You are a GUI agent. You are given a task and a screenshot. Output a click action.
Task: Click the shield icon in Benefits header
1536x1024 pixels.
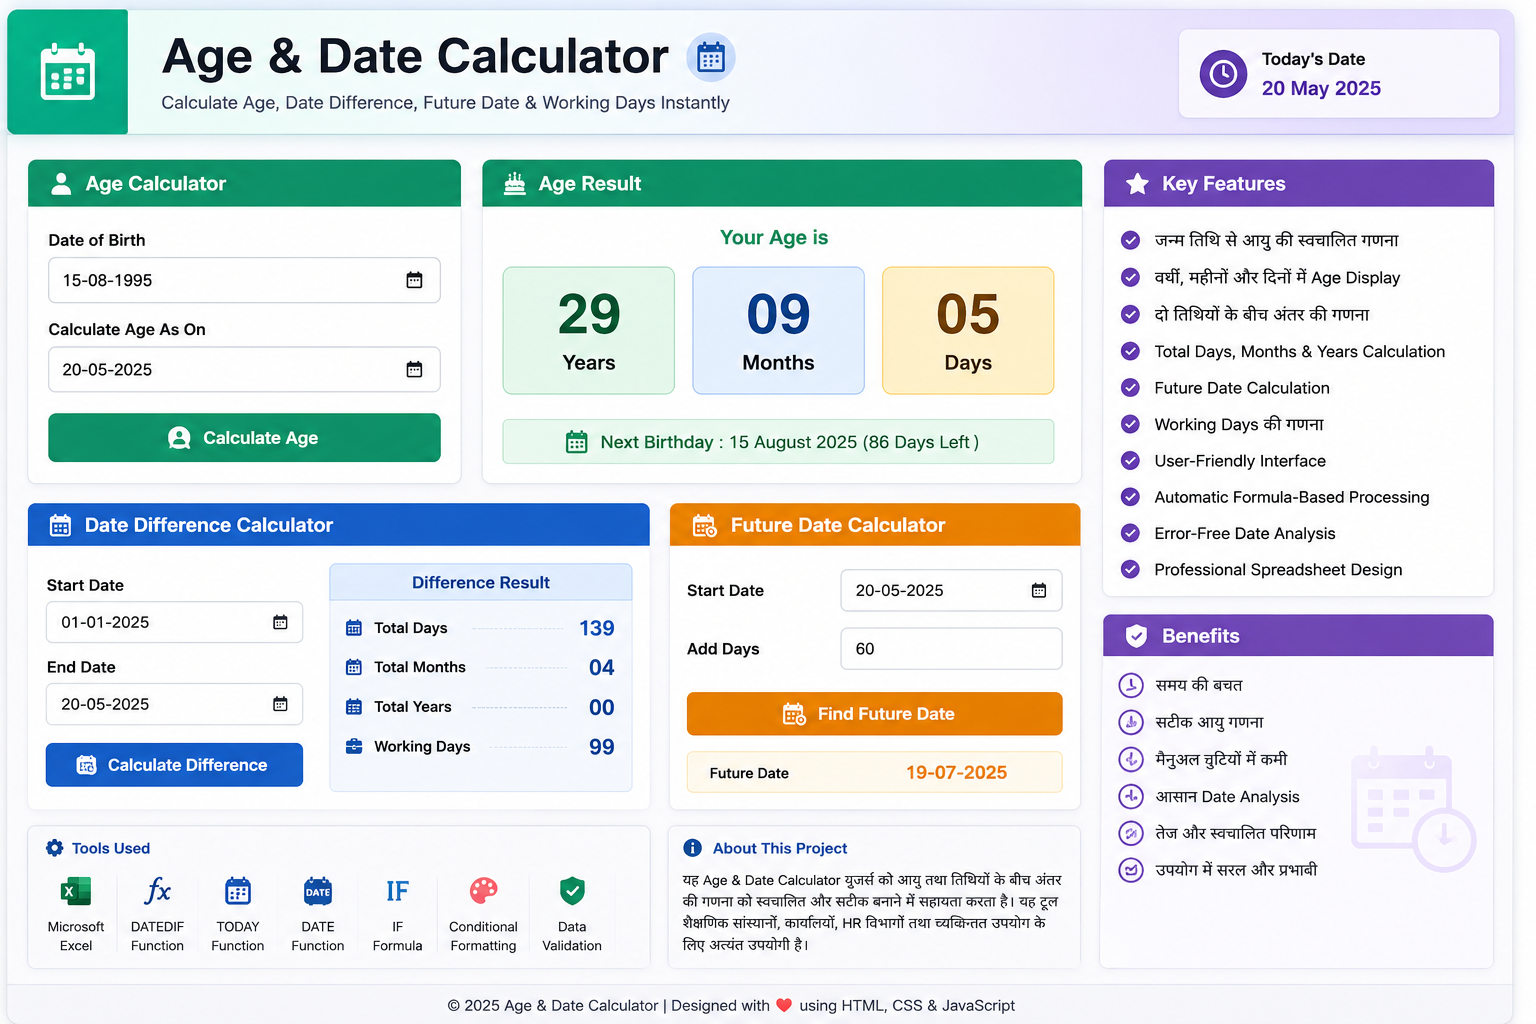click(1136, 636)
